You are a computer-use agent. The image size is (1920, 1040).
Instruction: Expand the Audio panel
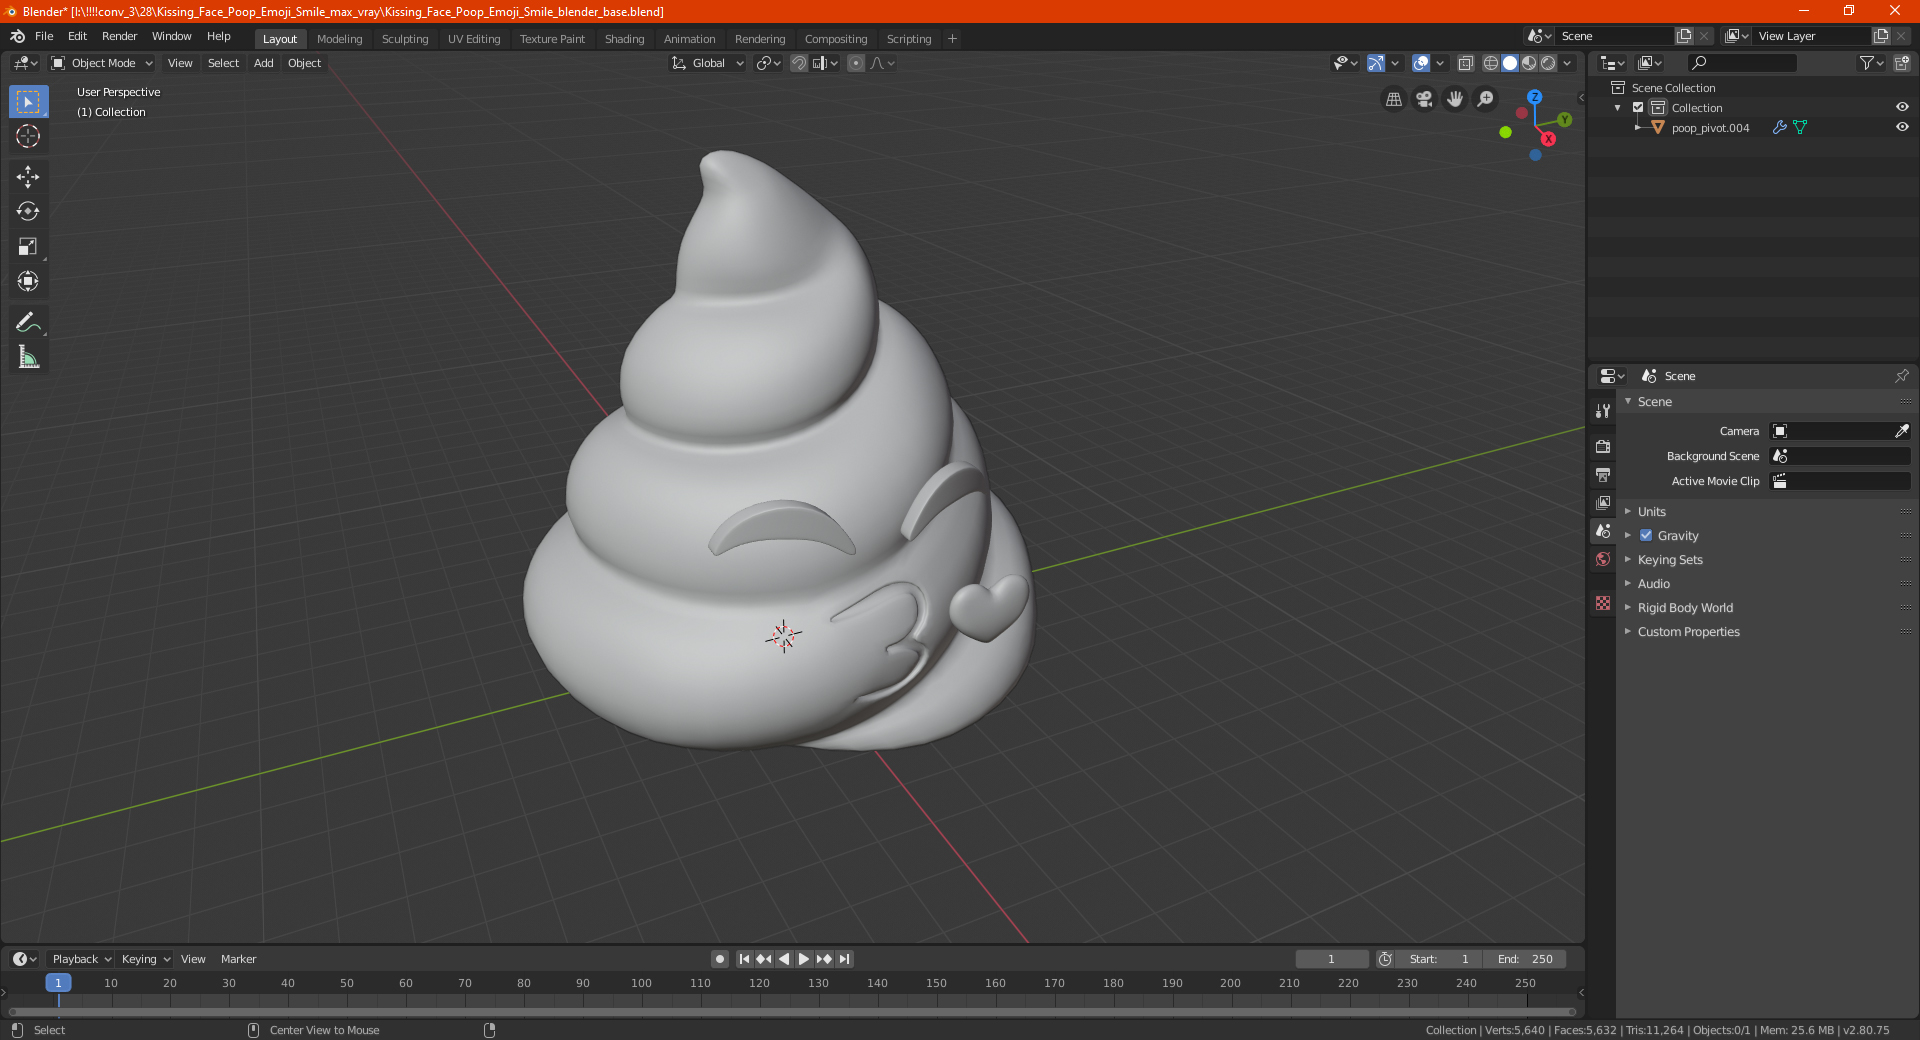click(x=1653, y=584)
